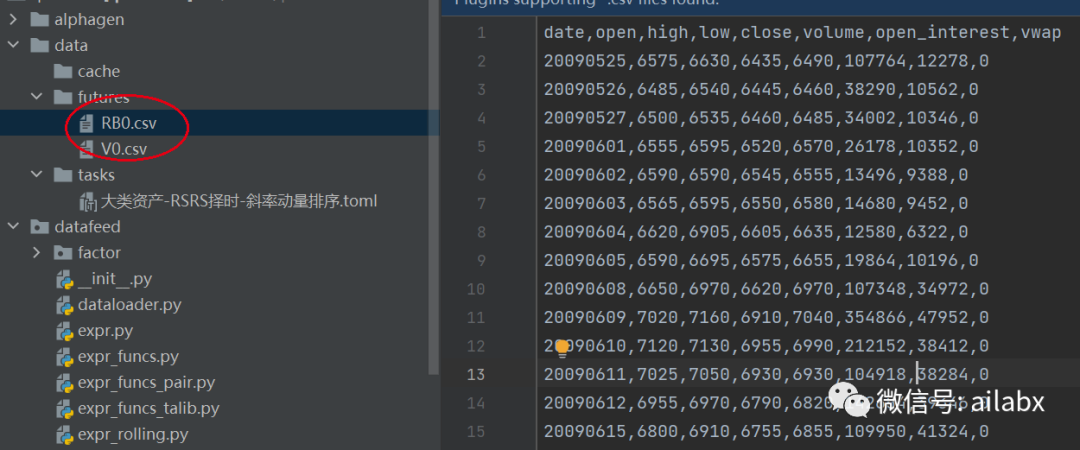The image size is (1080, 450).
Task: Click the expr_funcs.py Python file icon
Action: 65,357
